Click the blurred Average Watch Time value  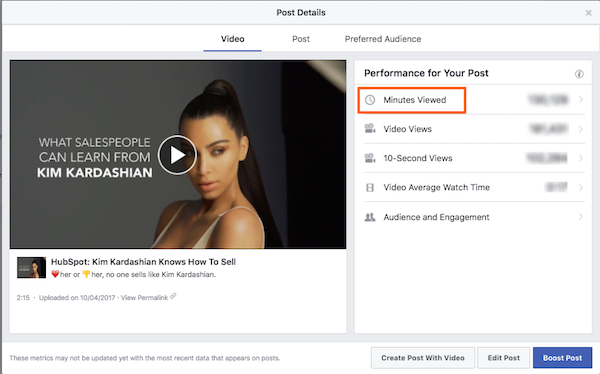(556, 187)
